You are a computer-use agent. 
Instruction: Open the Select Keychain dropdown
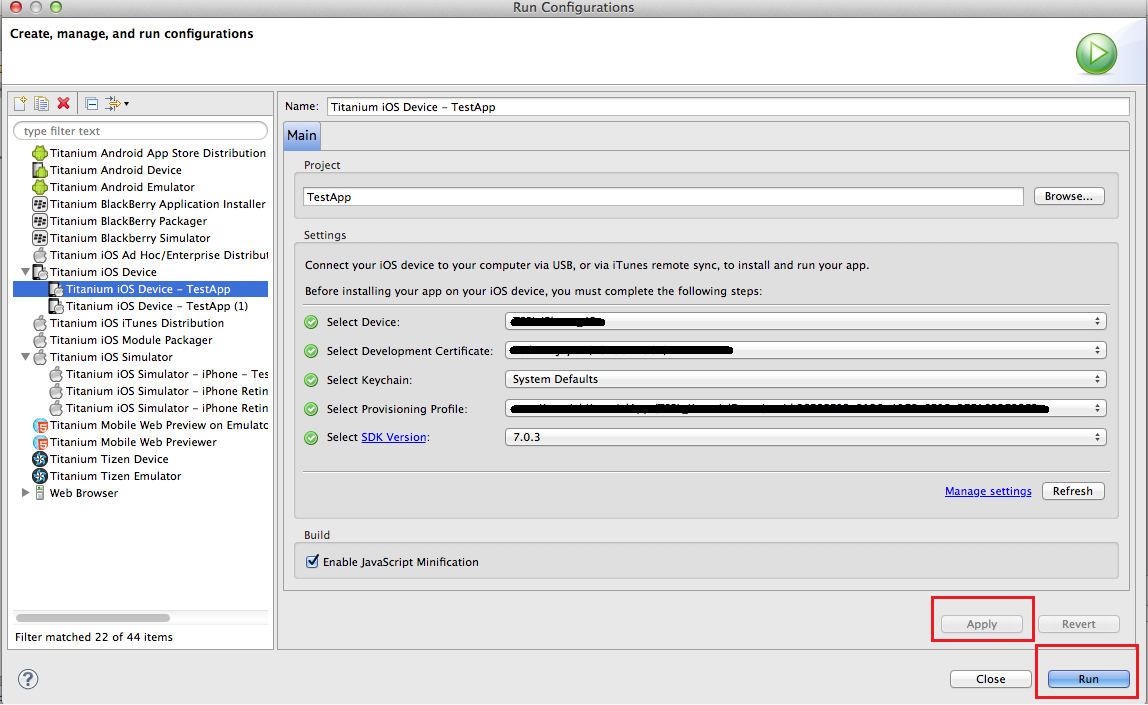(x=805, y=379)
